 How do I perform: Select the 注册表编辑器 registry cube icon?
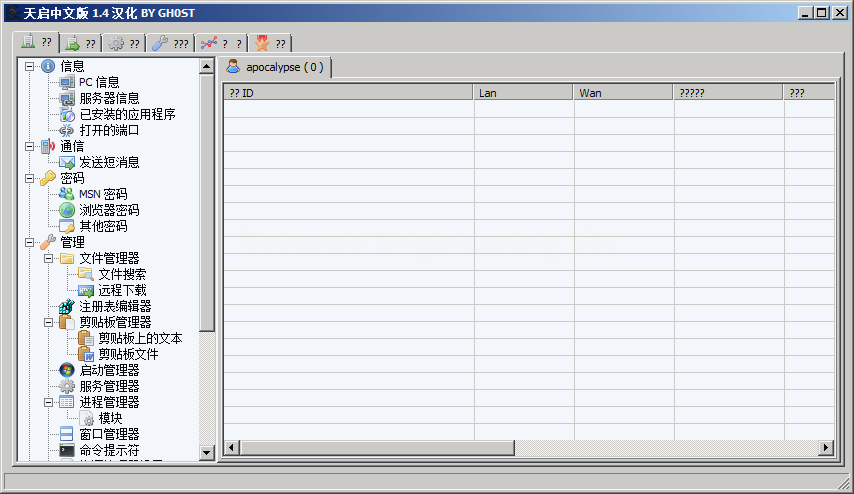pyautogui.click(x=67, y=306)
